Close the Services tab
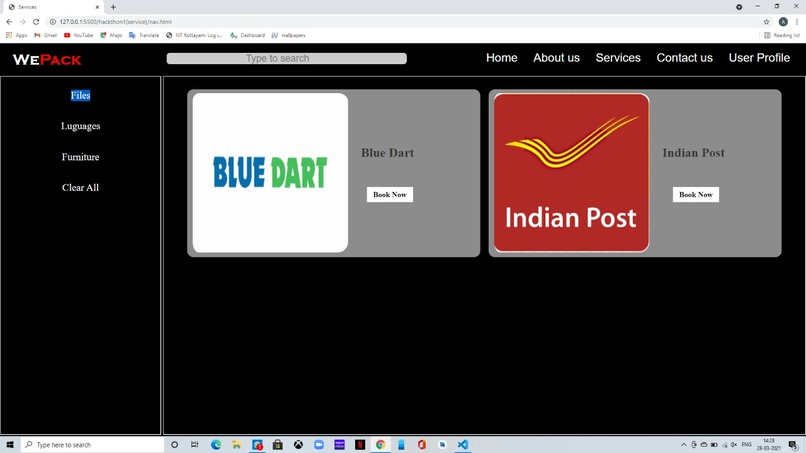 point(97,7)
